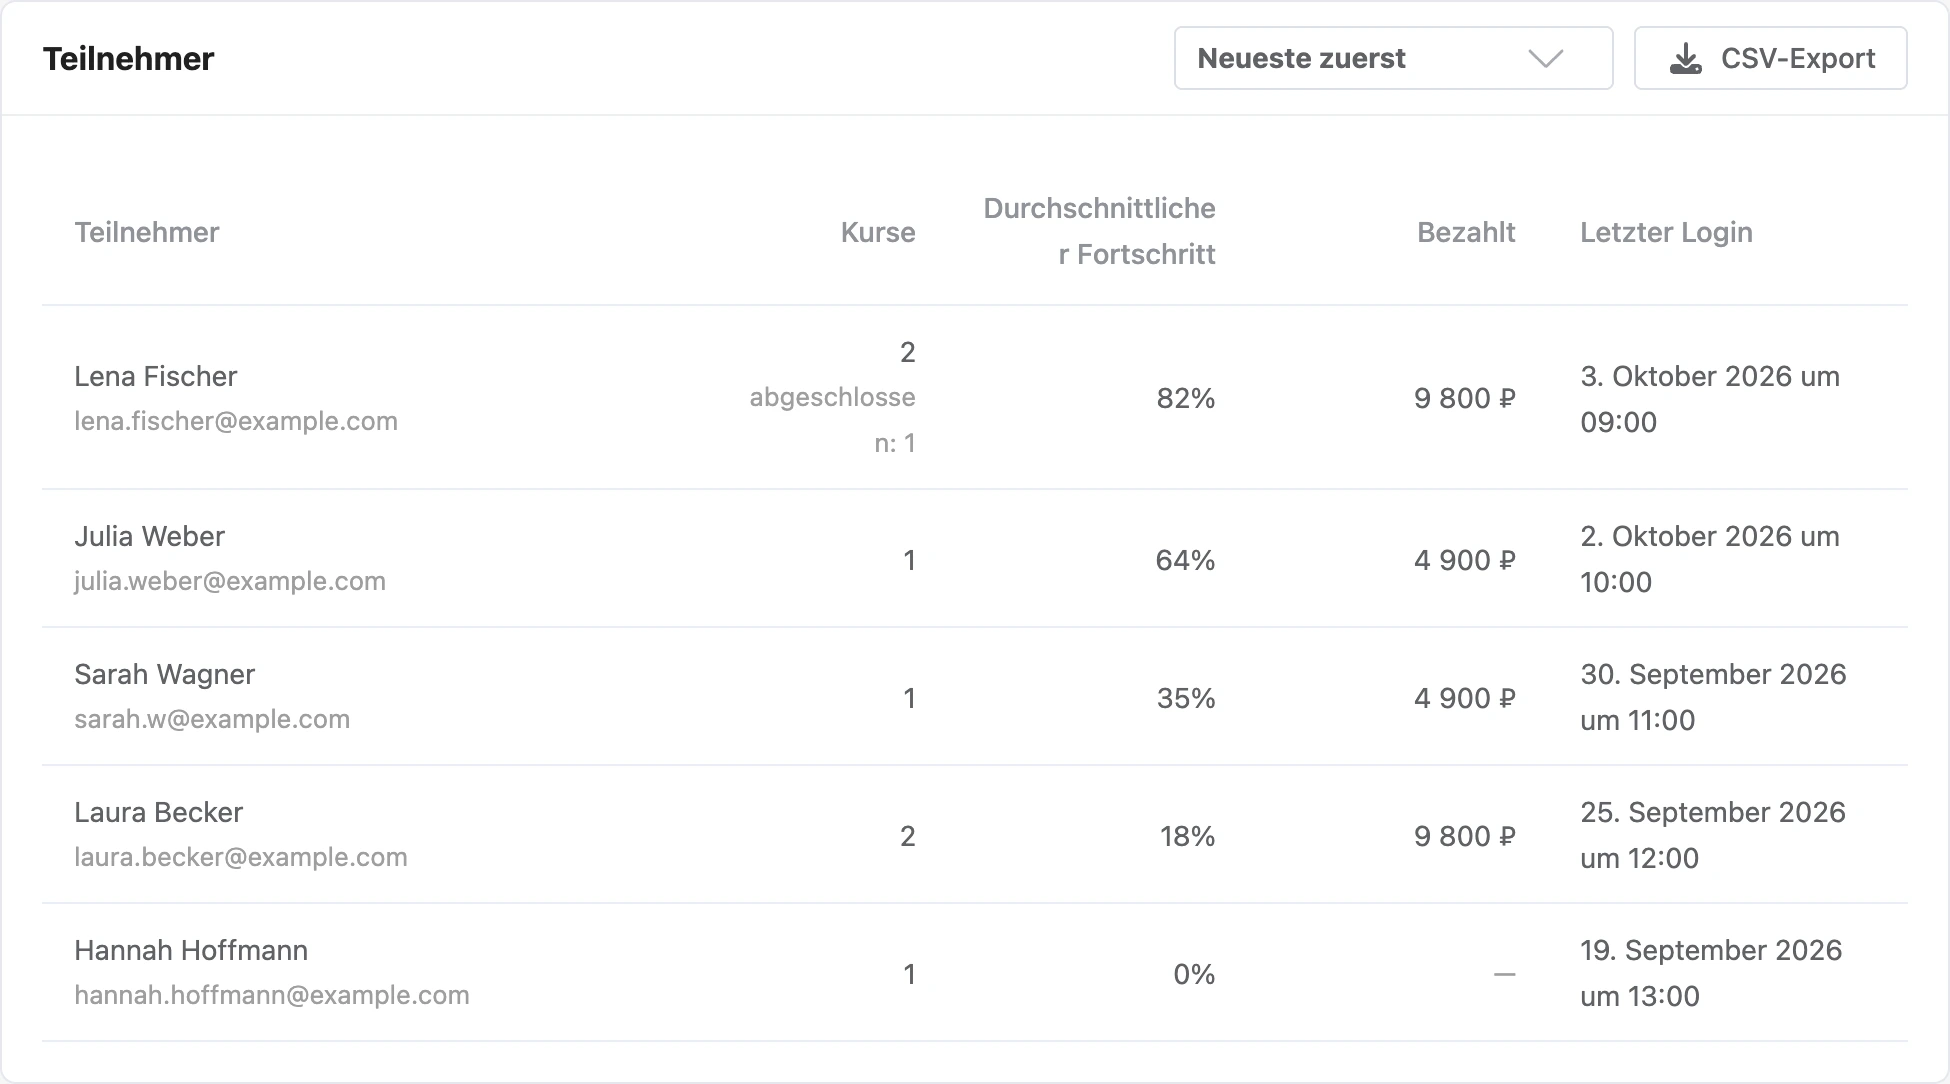
Task: Select participant Hannah Hoffmann
Action: [x=191, y=950]
